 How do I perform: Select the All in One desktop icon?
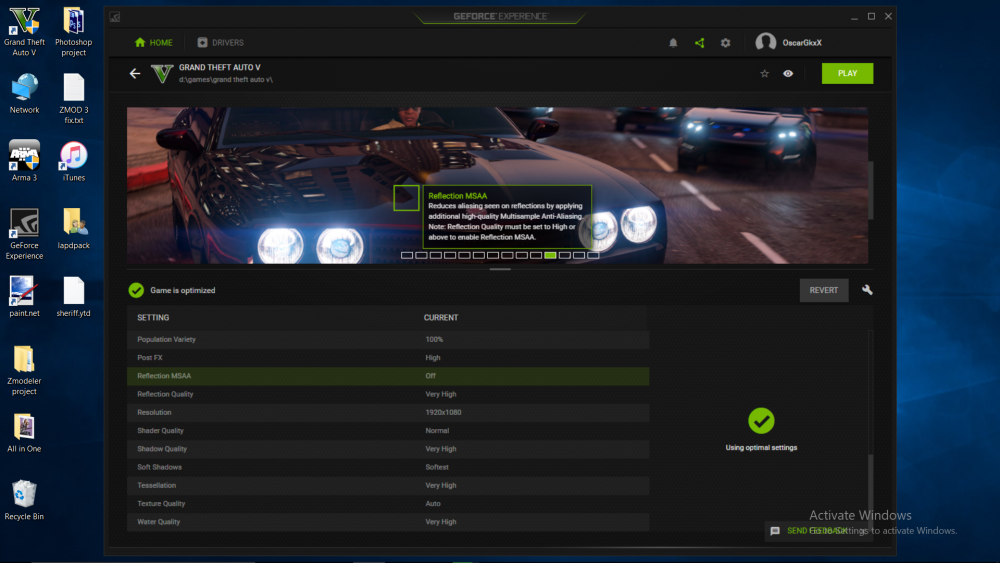24,433
